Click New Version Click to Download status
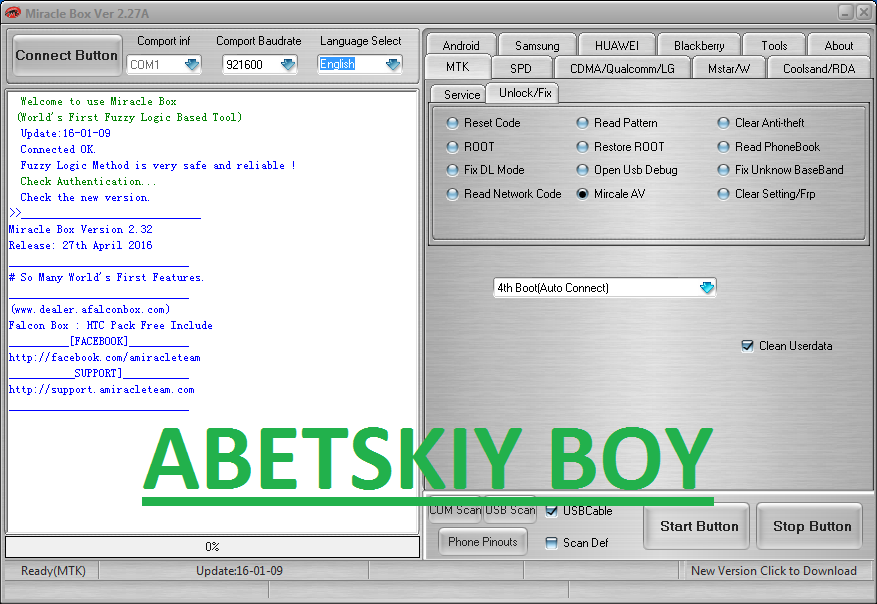 (774, 570)
